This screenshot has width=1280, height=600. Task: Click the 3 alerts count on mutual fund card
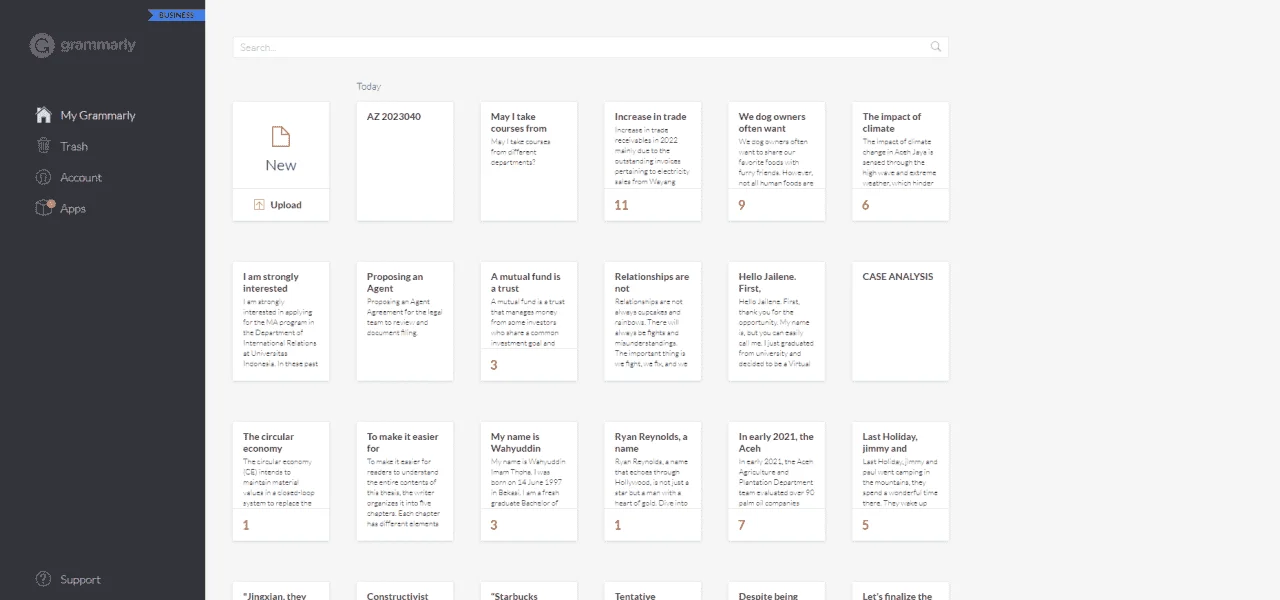(494, 365)
